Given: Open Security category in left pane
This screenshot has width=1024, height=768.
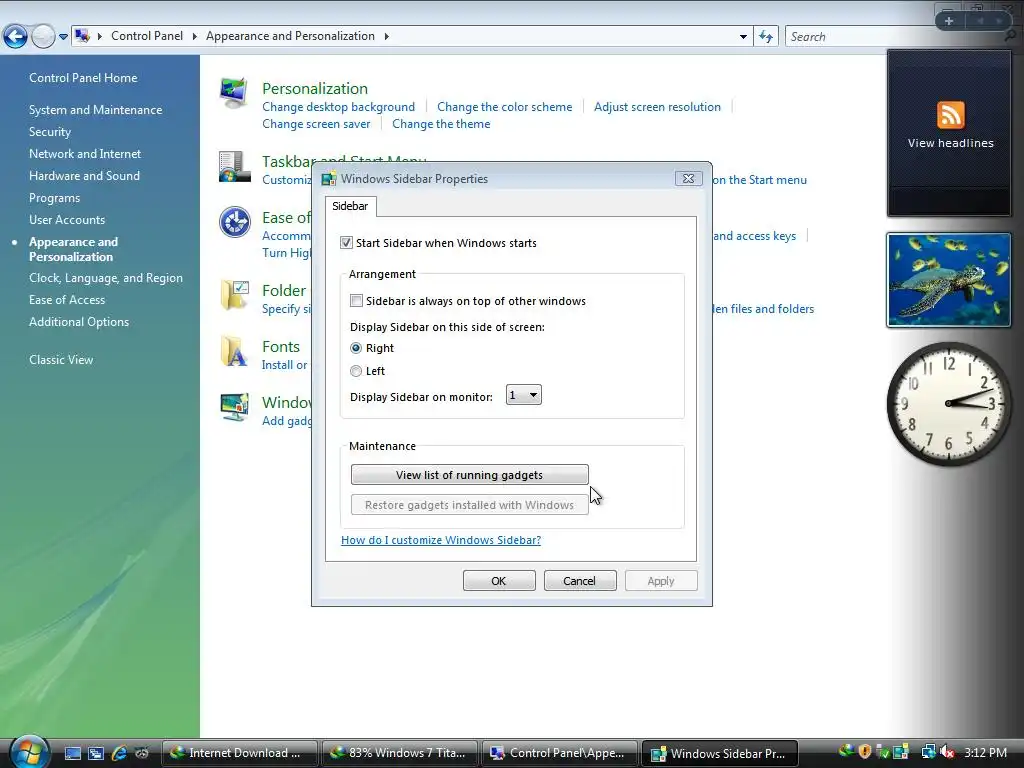Looking at the screenshot, I should coord(50,132).
